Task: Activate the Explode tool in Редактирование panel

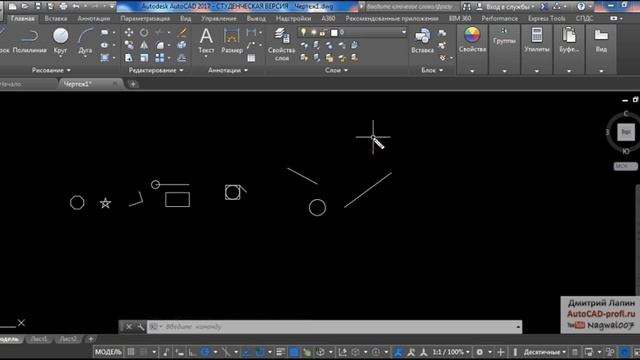Action: [182, 45]
